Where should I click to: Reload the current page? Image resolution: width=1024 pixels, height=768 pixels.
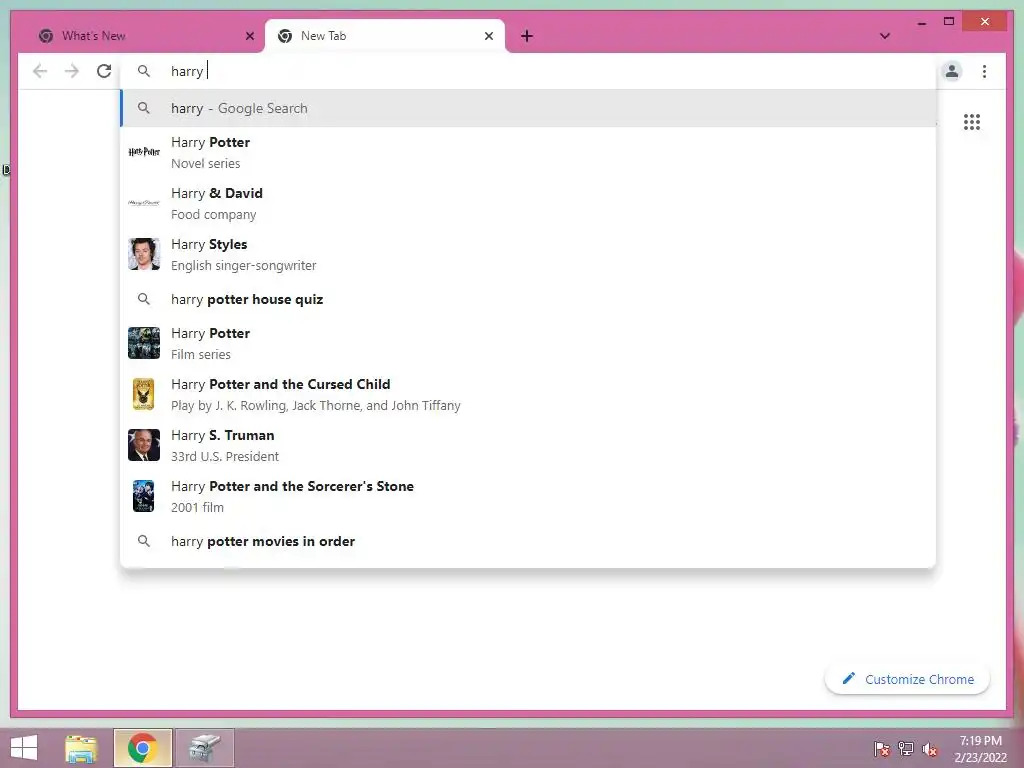(104, 71)
